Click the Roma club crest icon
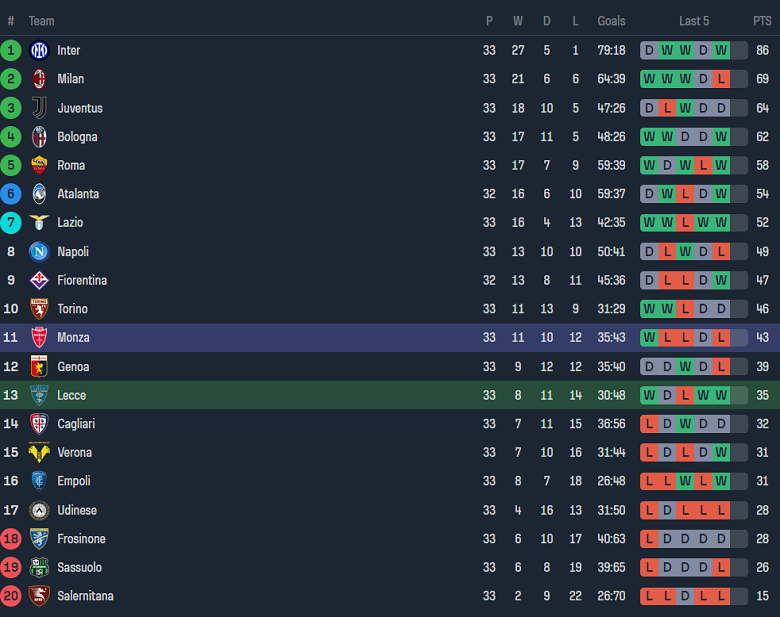This screenshot has height=617, width=780. [x=39, y=165]
